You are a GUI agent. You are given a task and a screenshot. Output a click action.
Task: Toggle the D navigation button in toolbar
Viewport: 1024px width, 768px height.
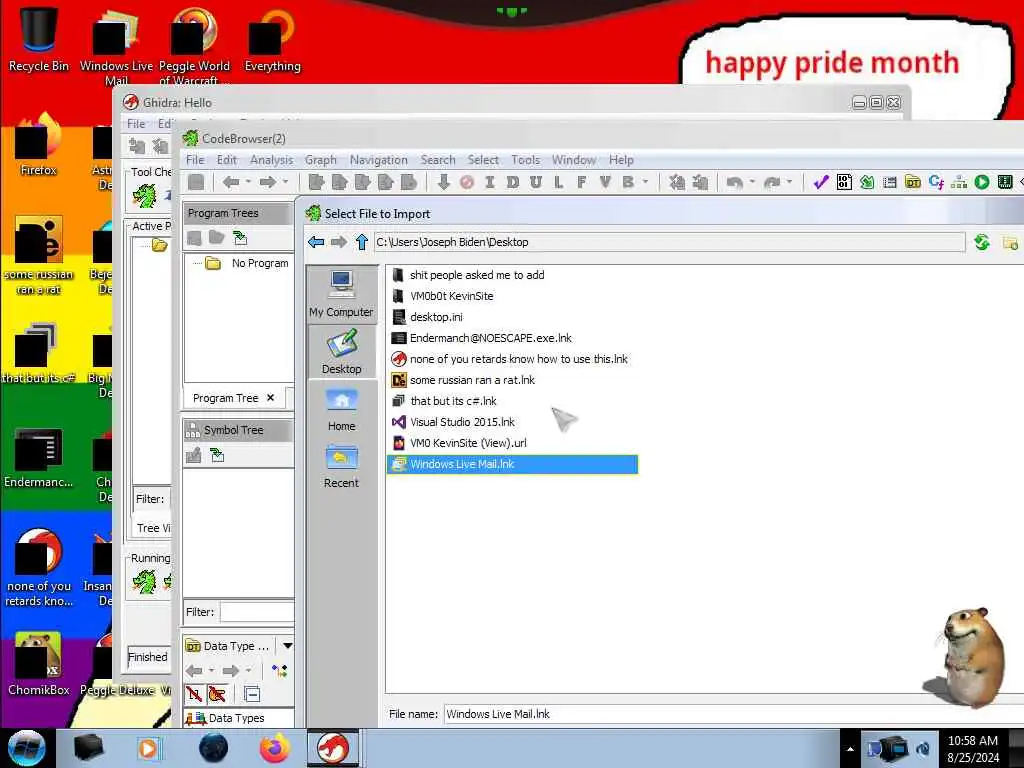[513, 182]
